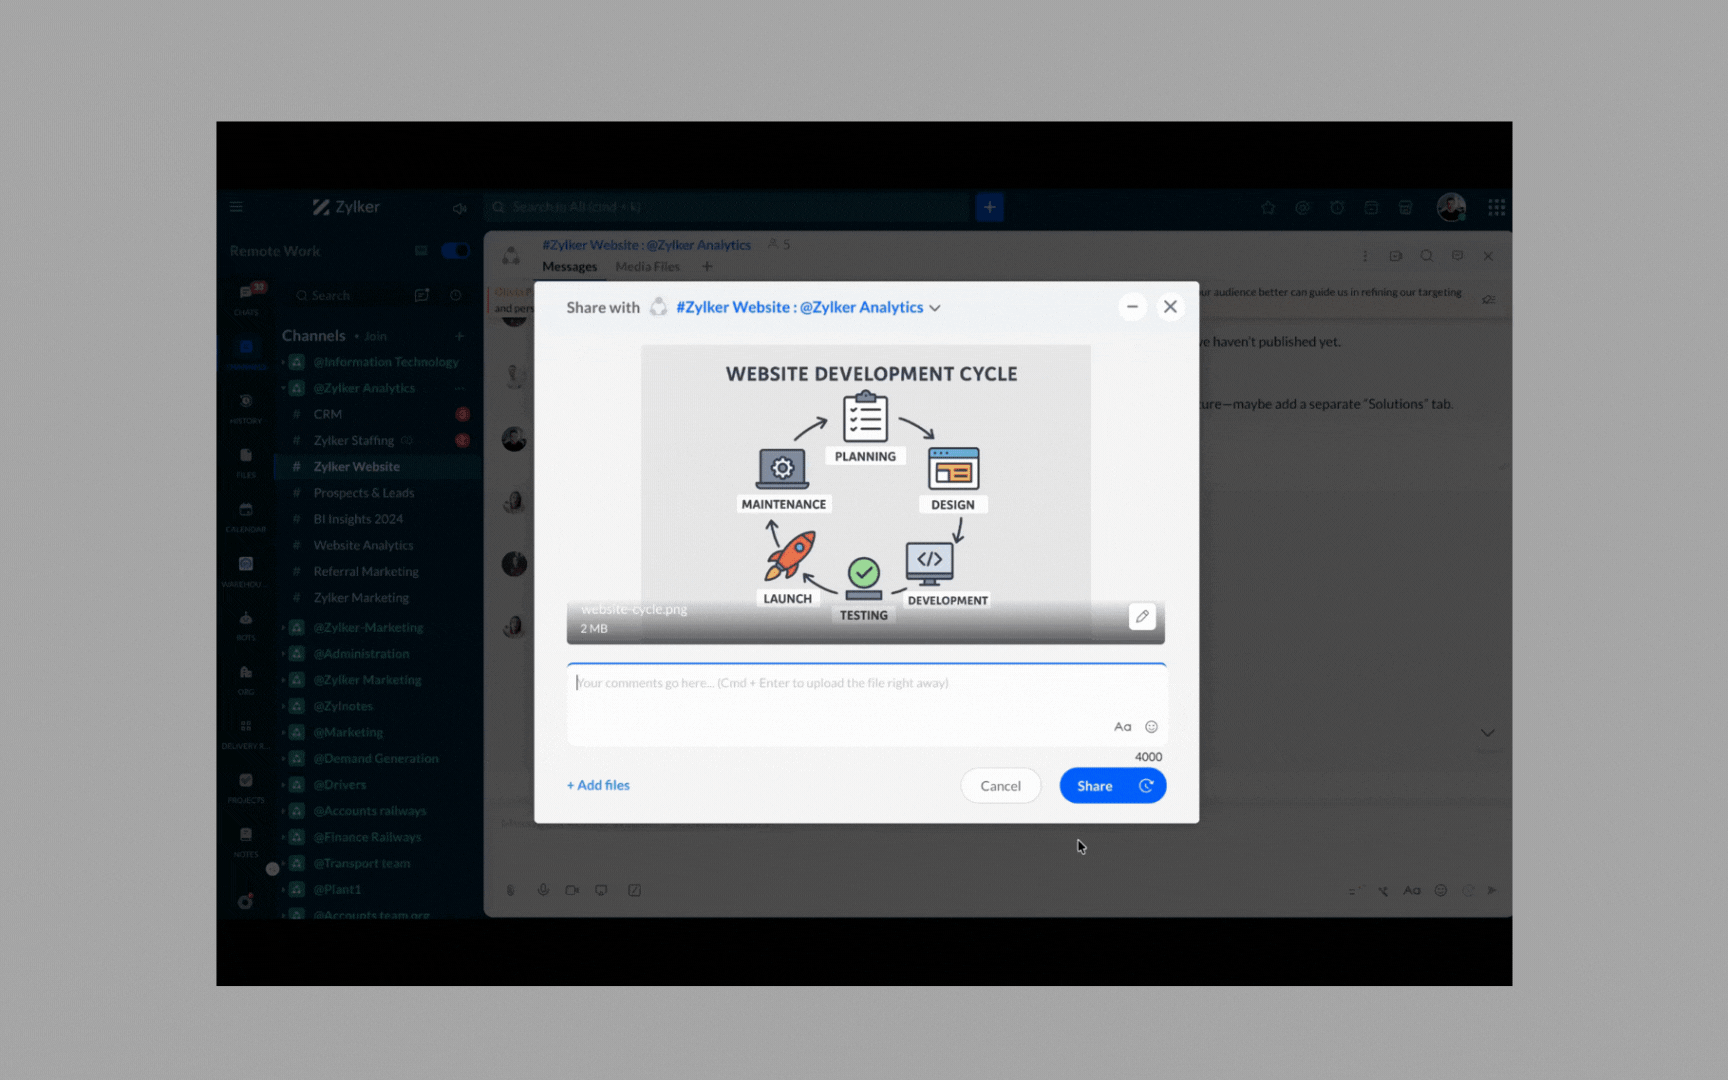Click the Search in All field
Image resolution: width=1728 pixels, height=1080 pixels.
click(x=728, y=207)
